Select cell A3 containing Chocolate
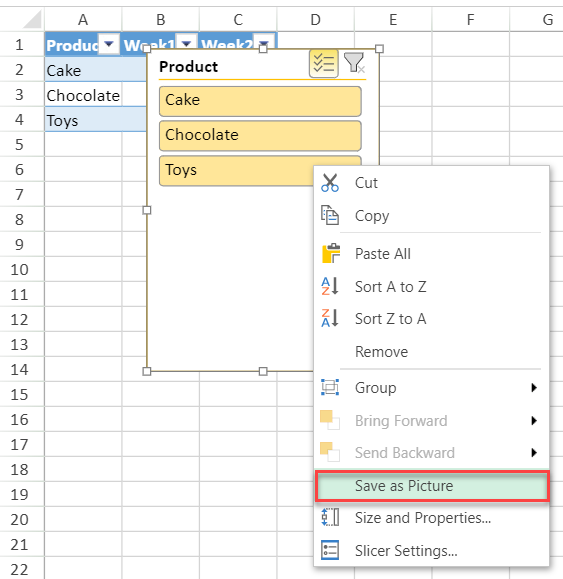563x579 pixels. (83, 95)
